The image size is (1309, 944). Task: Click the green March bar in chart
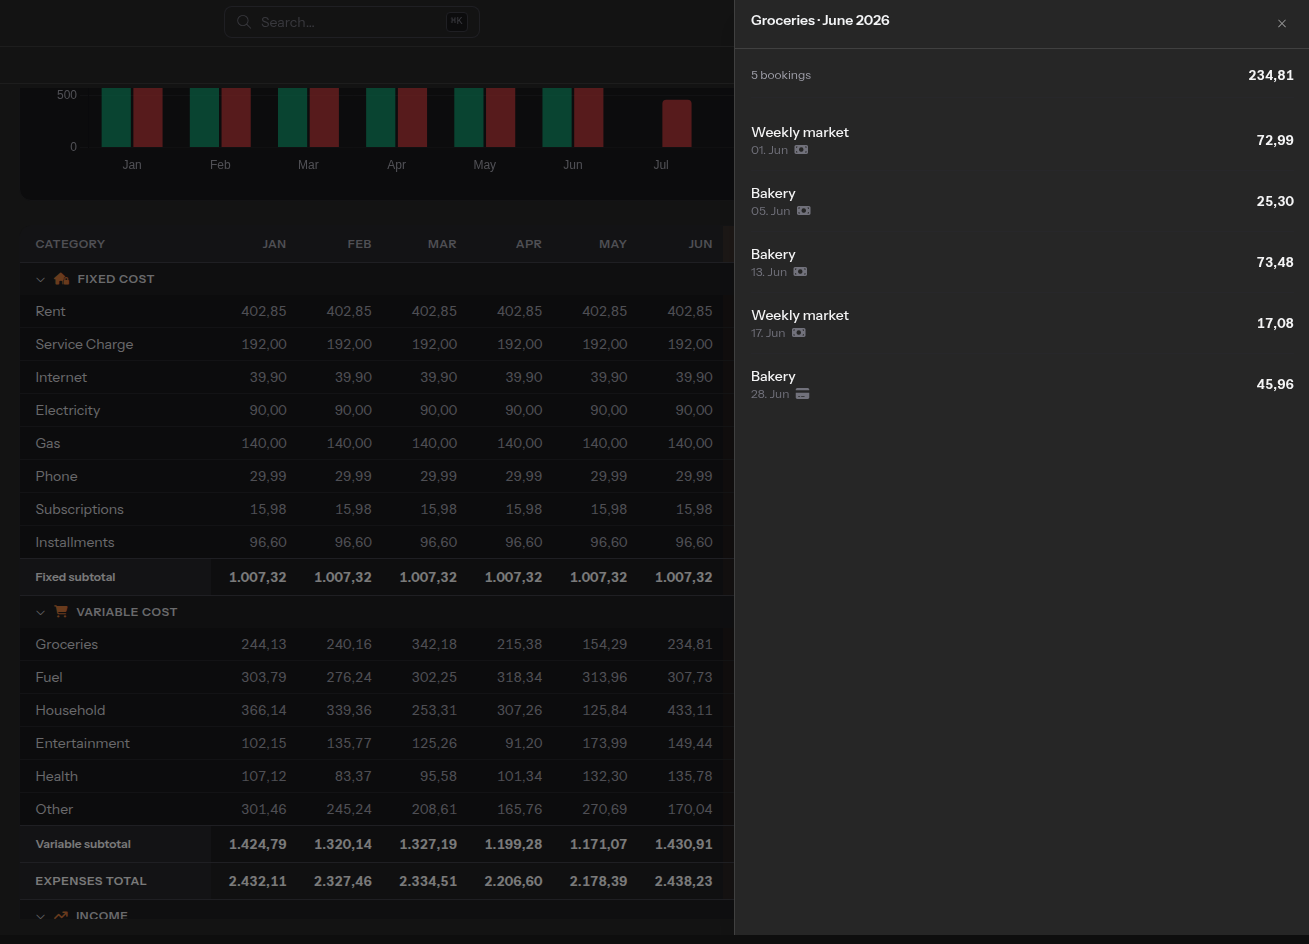pos(292,117)
